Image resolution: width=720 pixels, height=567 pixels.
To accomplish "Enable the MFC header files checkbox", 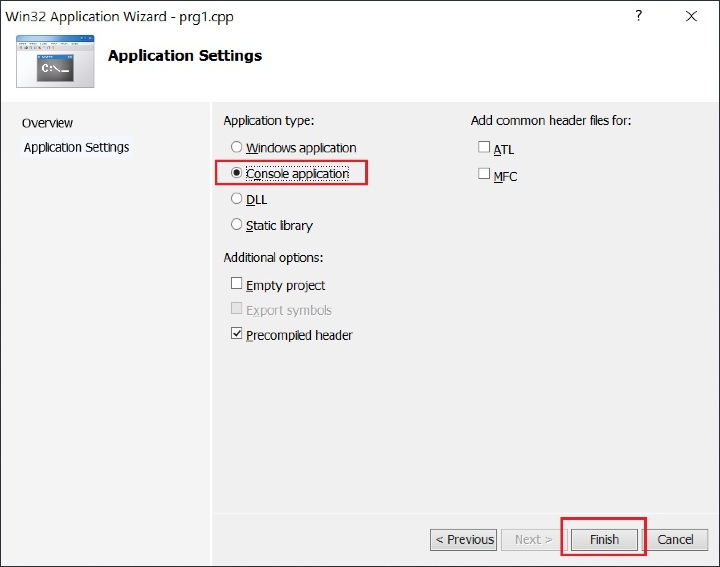I will pos(484,174).
